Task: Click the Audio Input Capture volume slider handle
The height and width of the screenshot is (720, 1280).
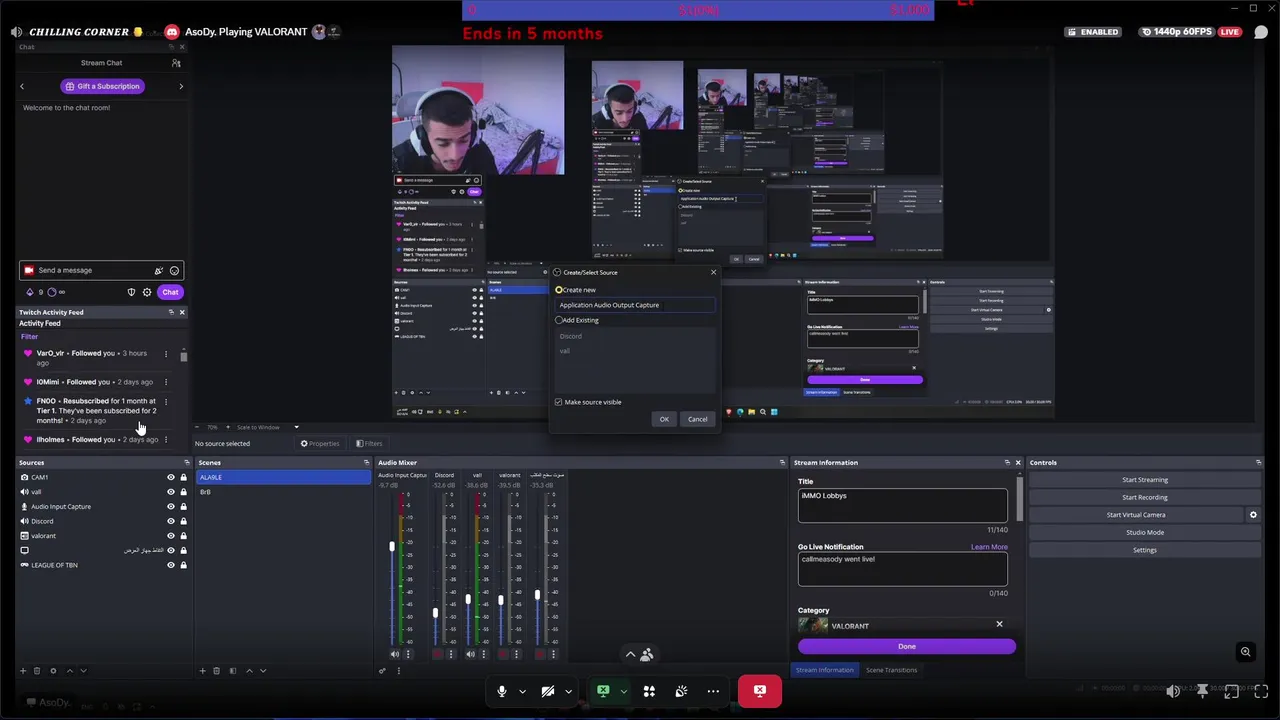Action: click(x=392, y=547)
